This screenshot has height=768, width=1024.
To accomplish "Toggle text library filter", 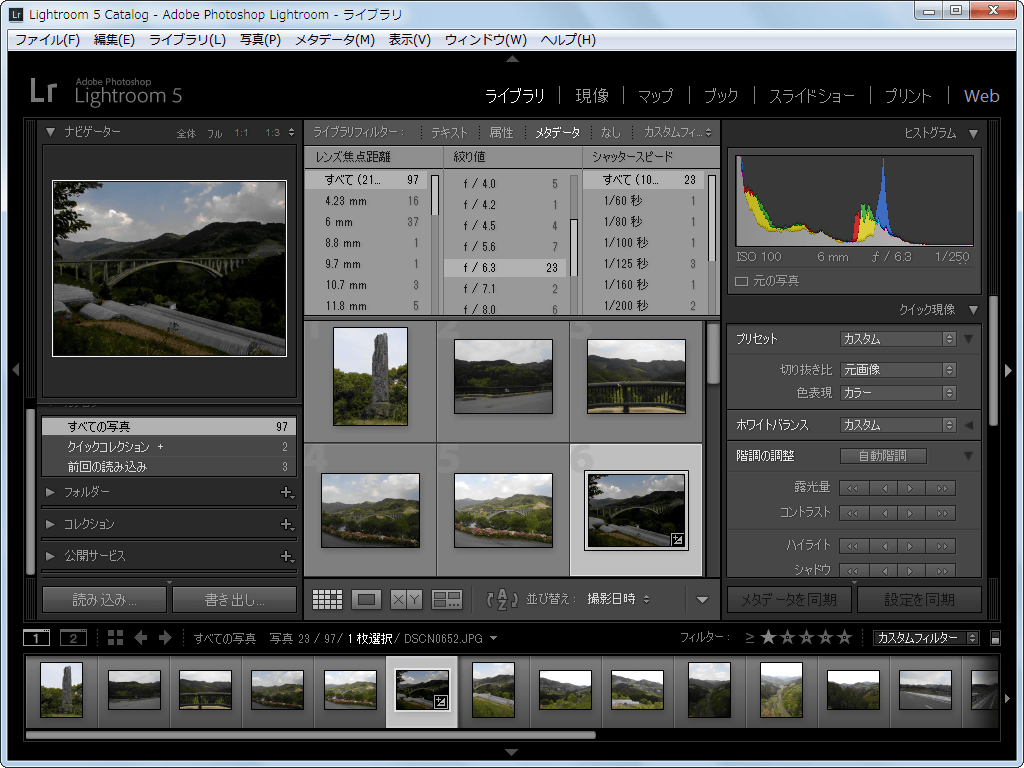I will click(449, 133).
